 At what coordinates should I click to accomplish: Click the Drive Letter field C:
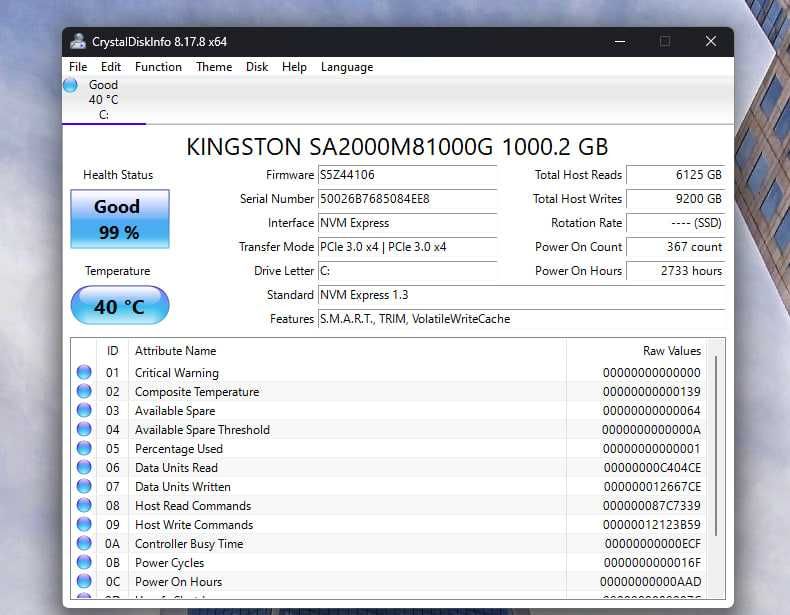tap(408, 271)
